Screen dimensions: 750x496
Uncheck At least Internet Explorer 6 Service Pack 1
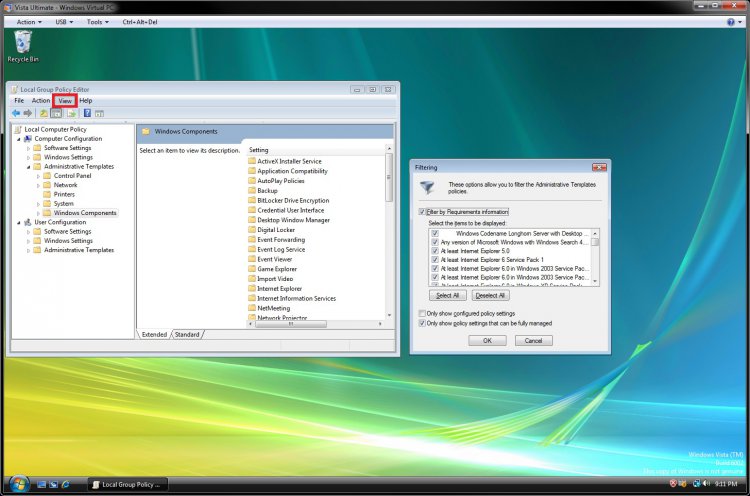point(435,260)
